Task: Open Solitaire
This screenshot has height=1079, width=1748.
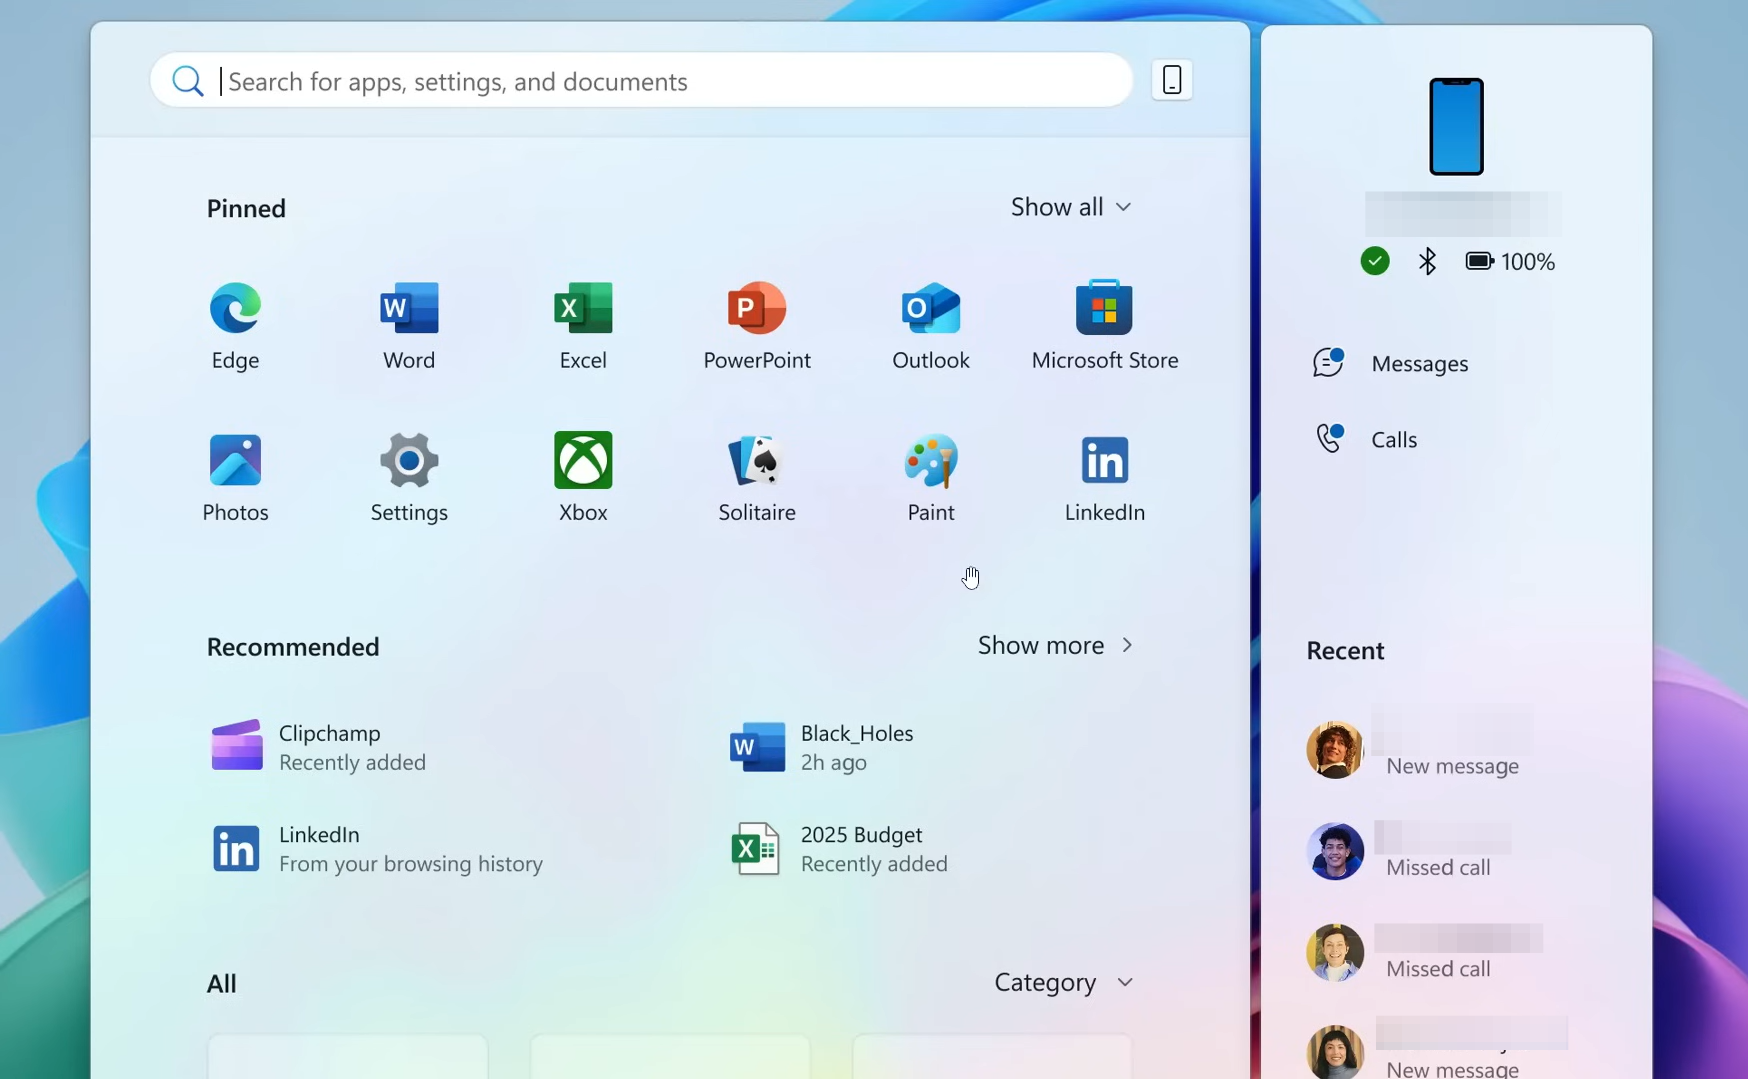Action: pos(756,477)
